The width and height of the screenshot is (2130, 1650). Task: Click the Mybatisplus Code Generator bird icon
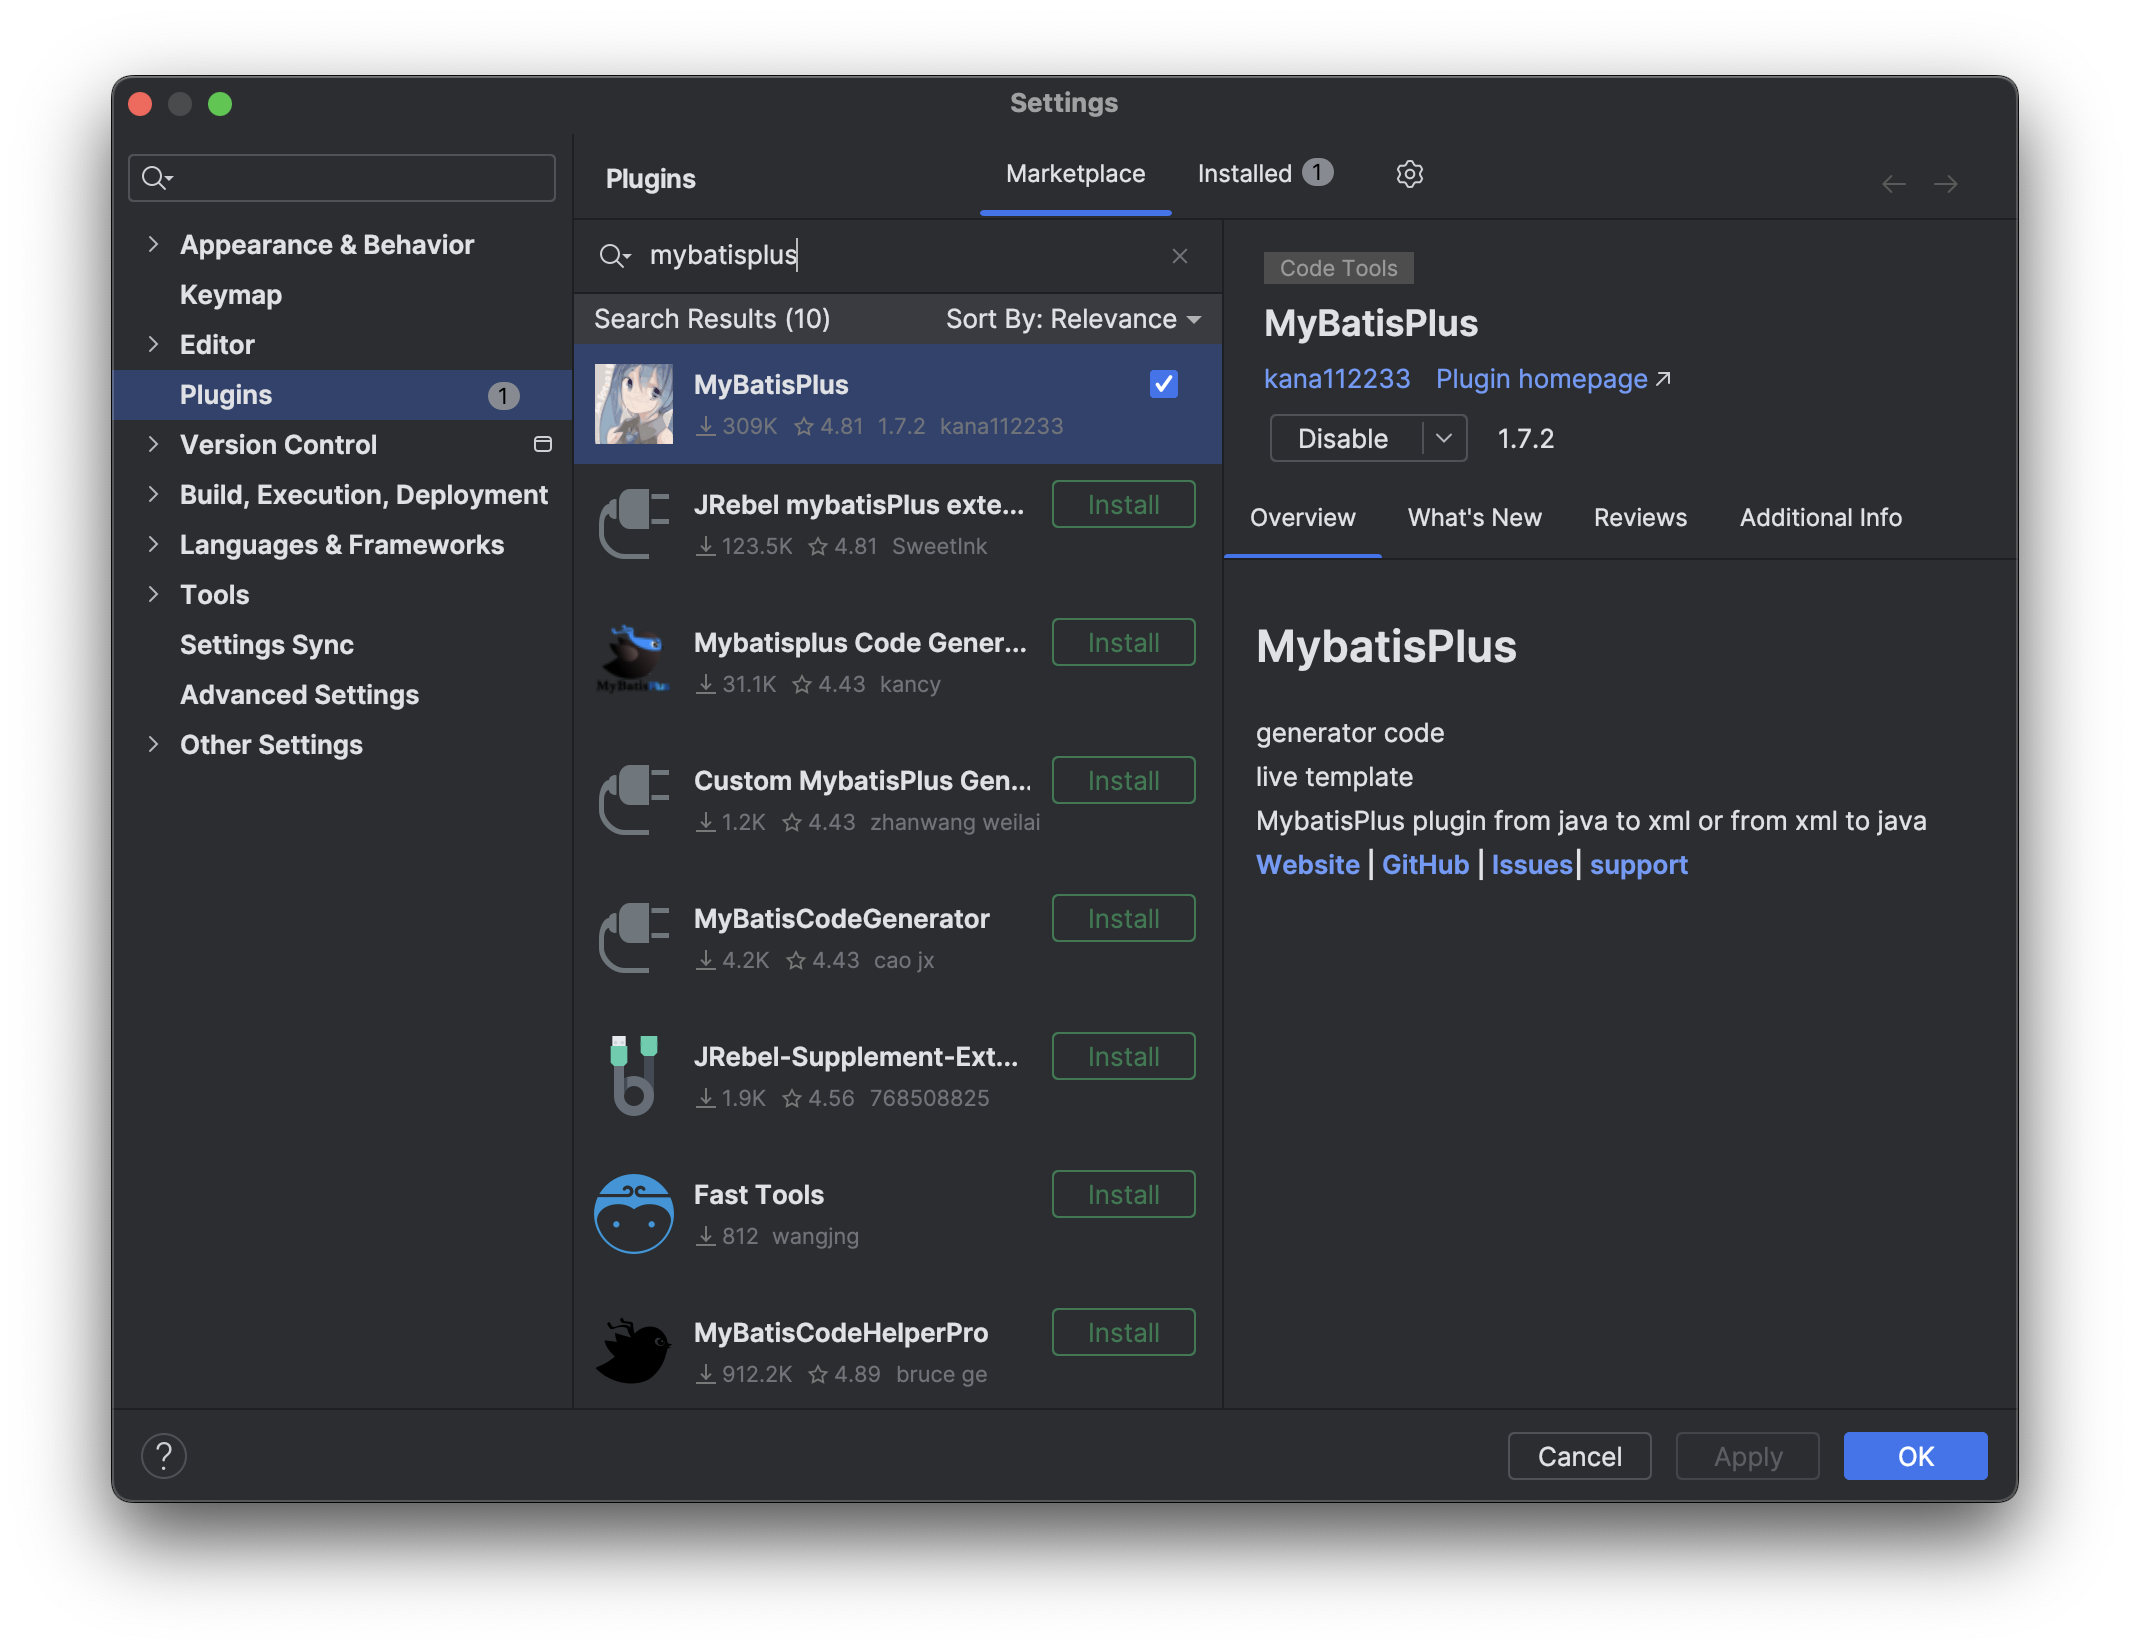click(x=634, y=660)
